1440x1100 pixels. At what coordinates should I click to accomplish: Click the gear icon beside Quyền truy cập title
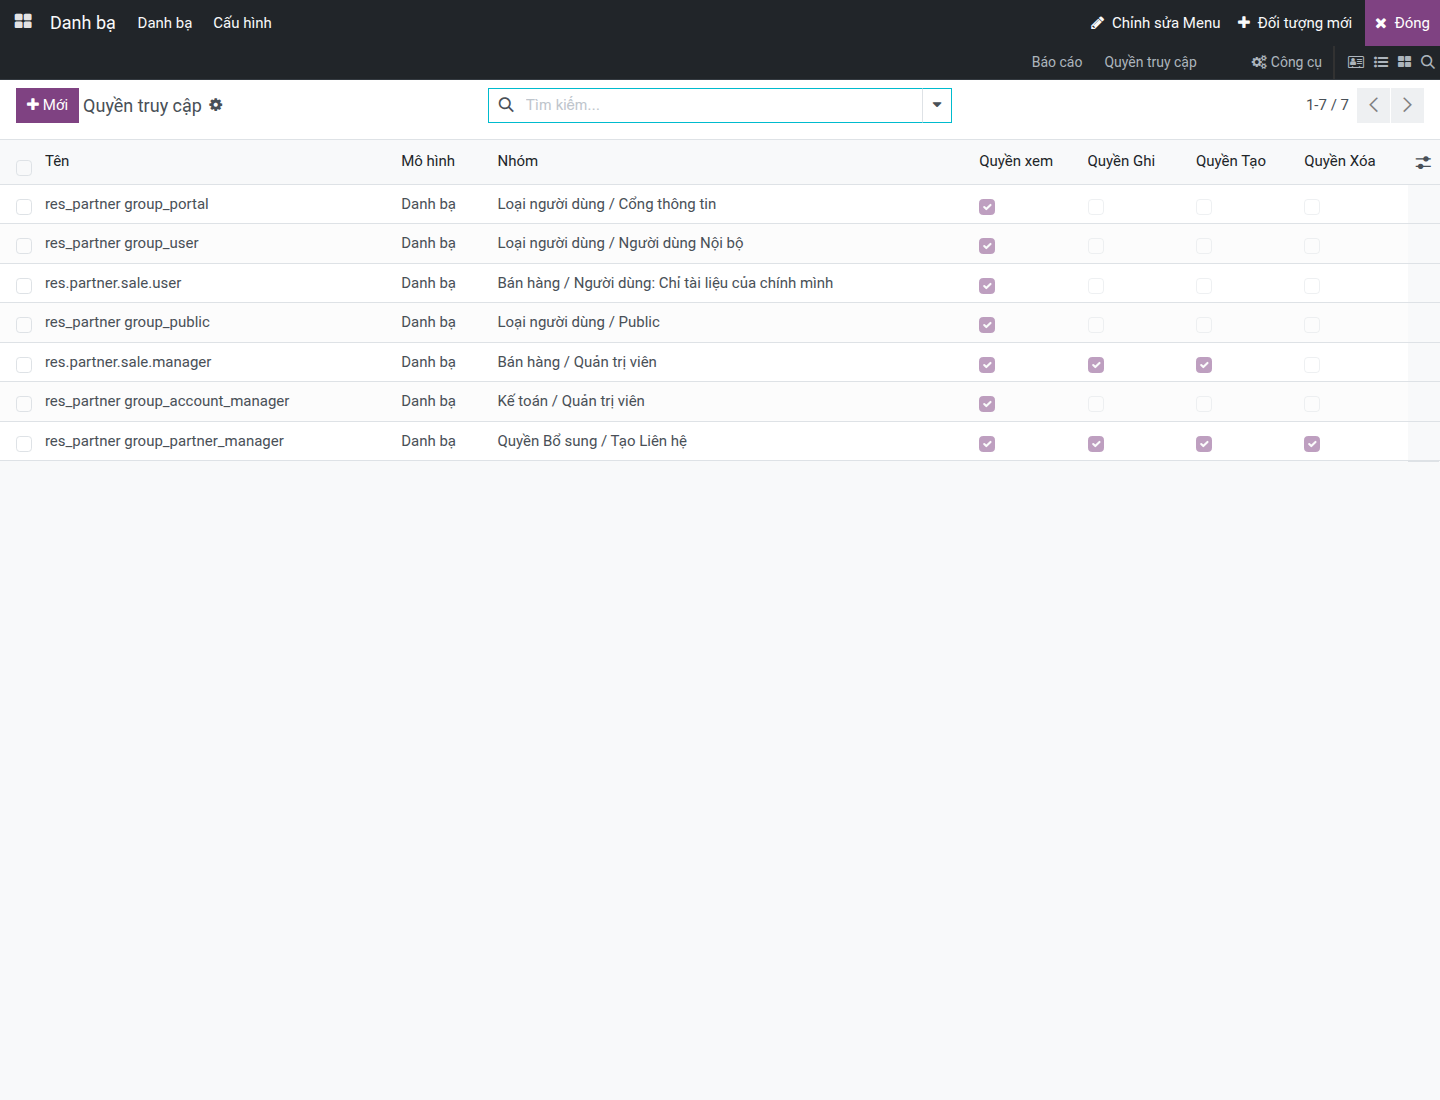(x=216, y=105)
